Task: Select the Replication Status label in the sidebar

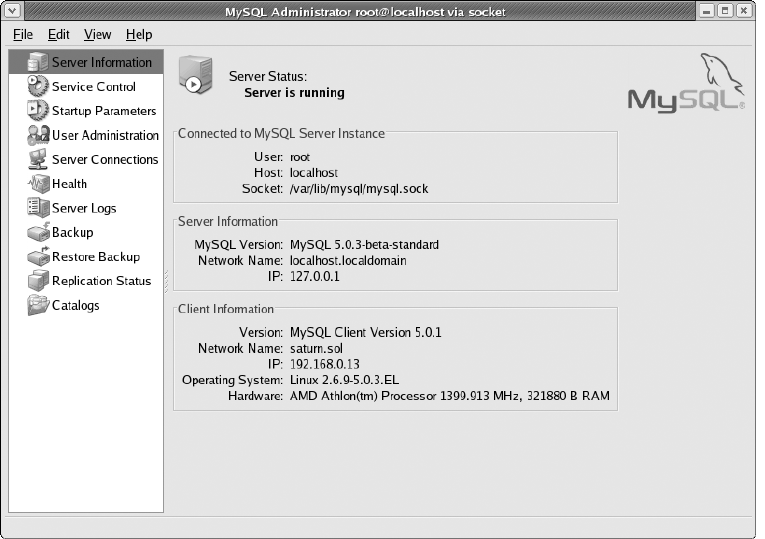Action: point(101,281)
